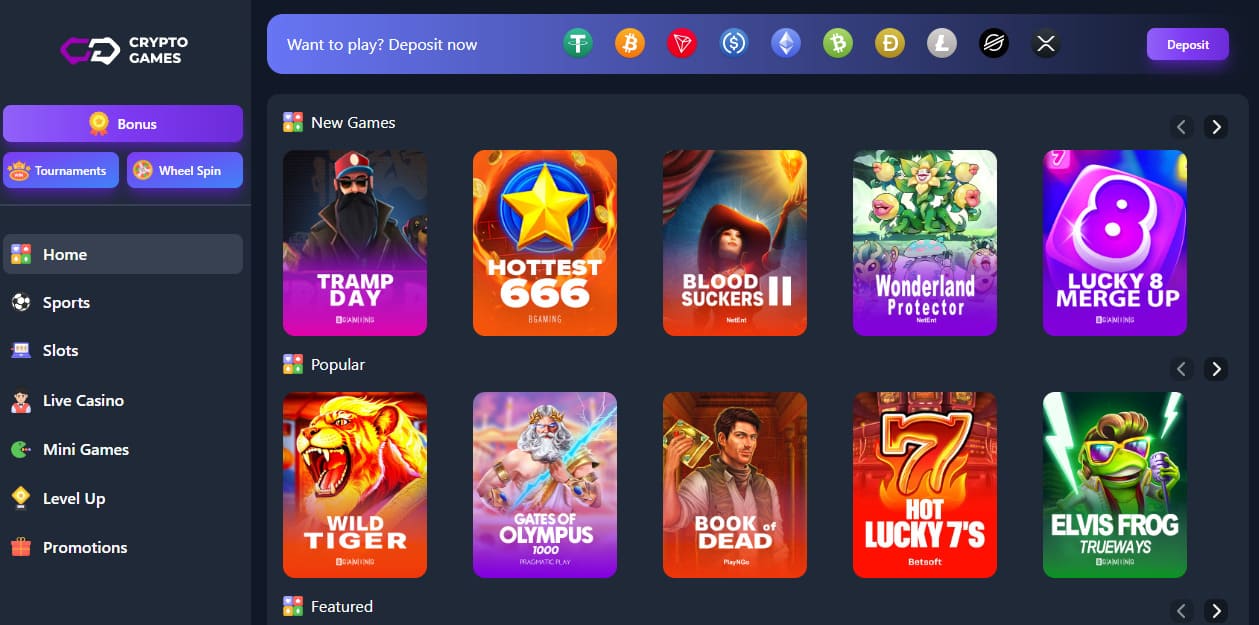Pick the Dogecoin coin icon
This screenshot has width=1259, height=625.
click(x=889, y=43)
